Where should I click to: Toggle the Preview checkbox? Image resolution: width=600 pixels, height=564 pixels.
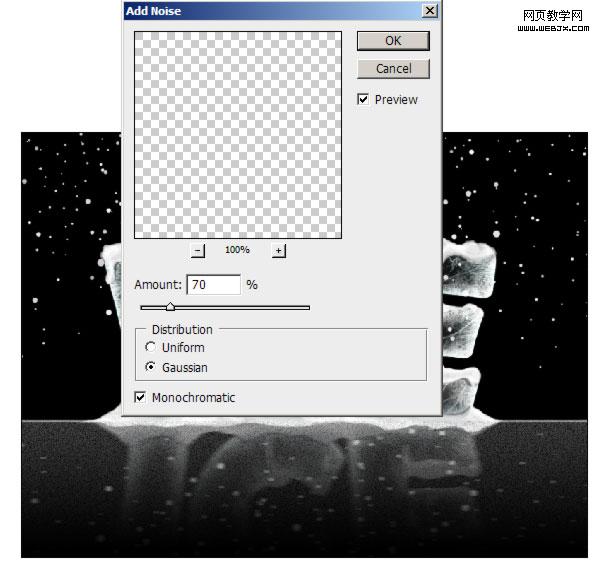coord(363,99)
